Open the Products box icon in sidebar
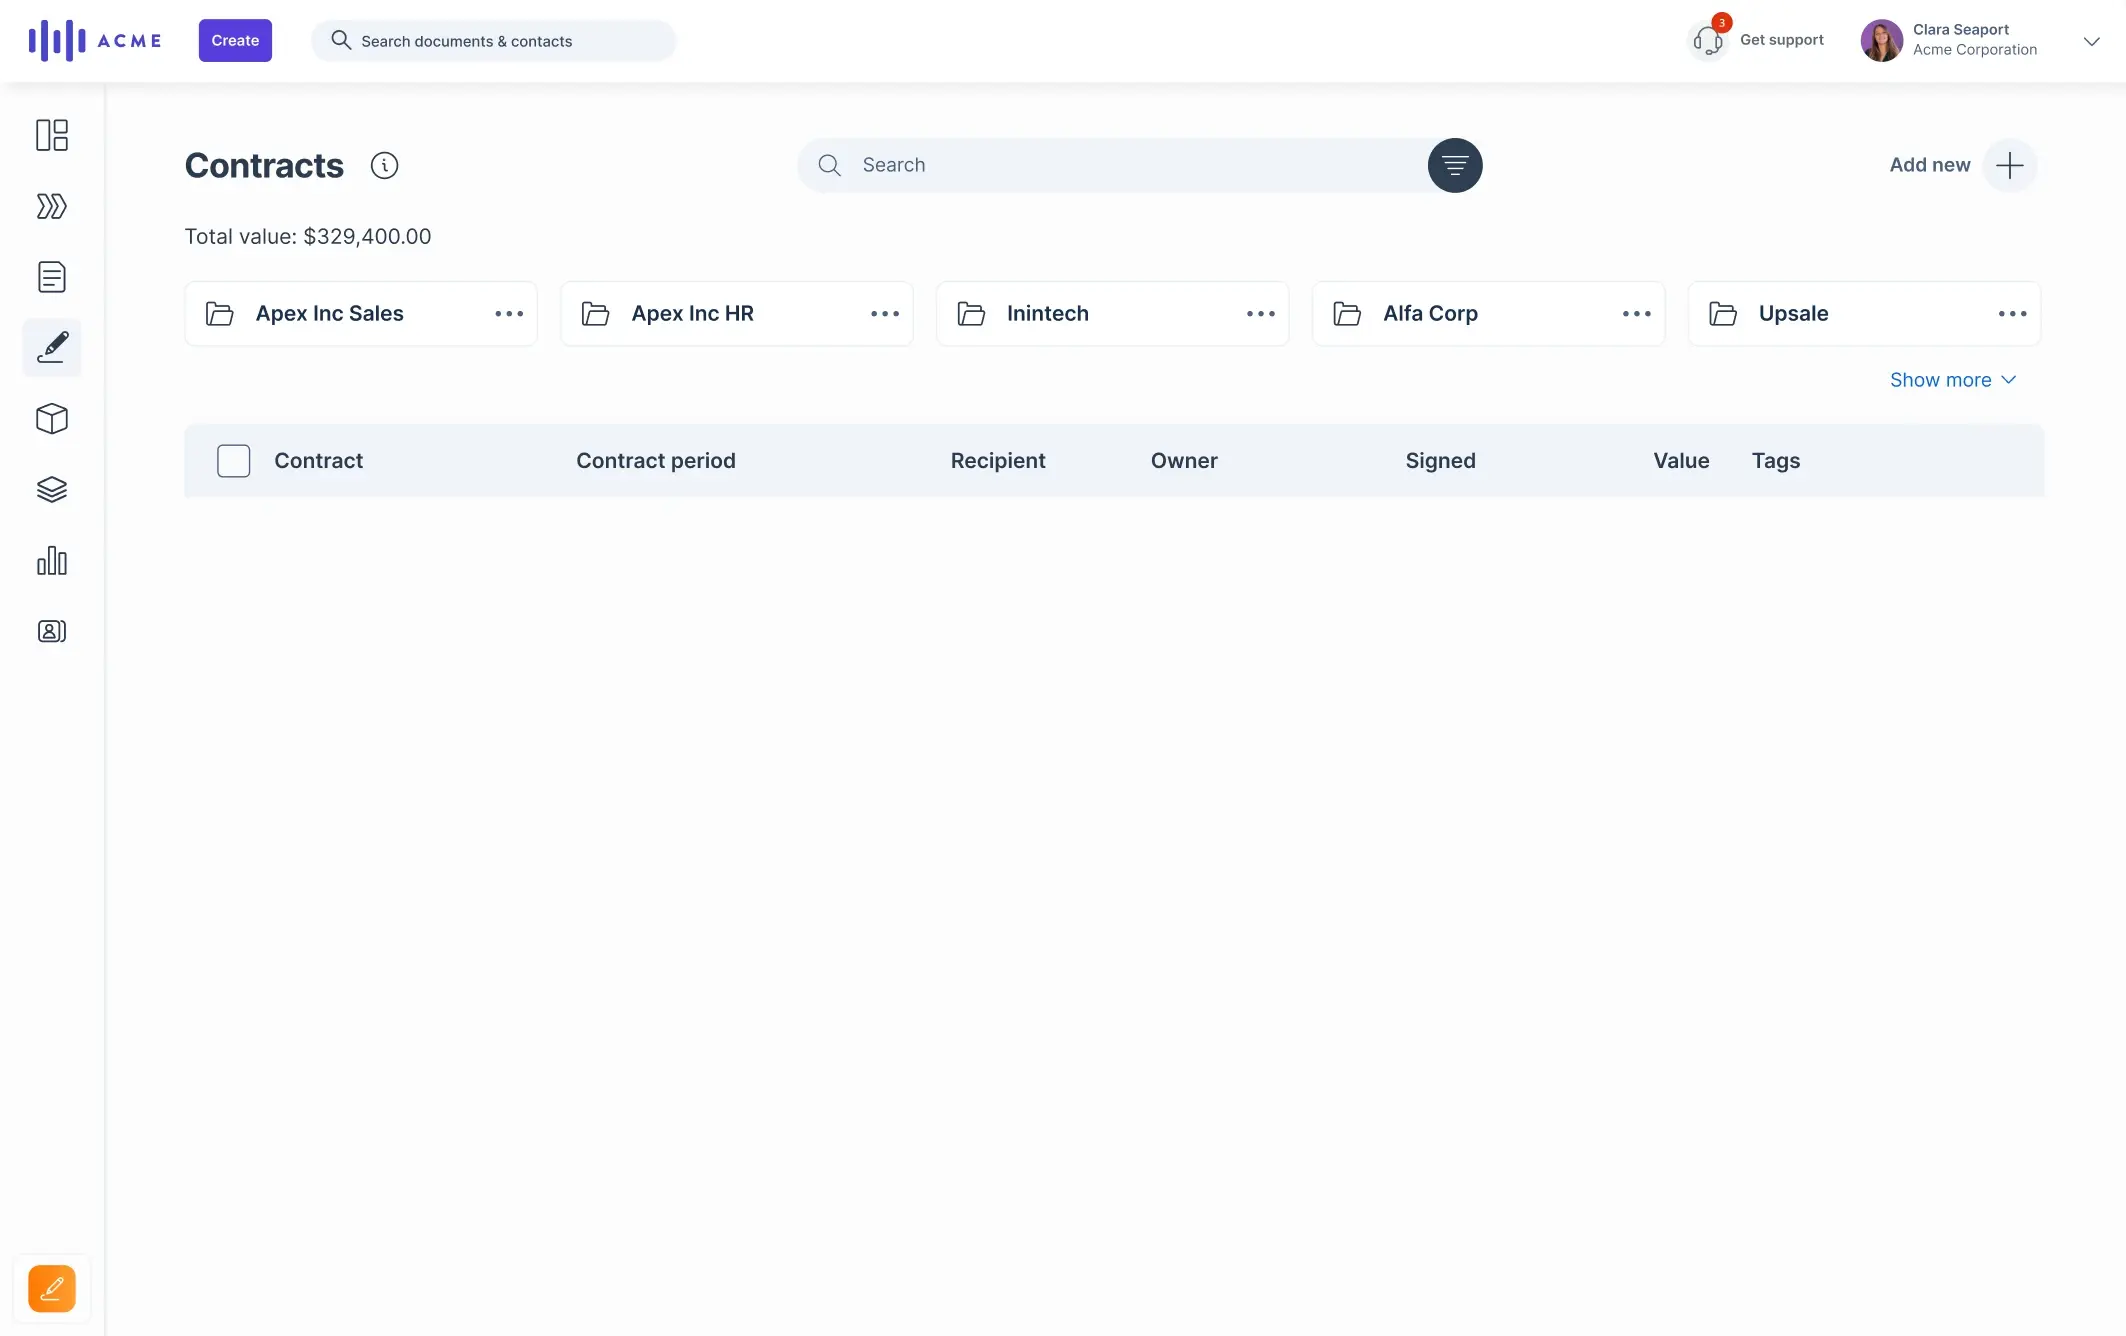Viewport: 2126px width, 1336px height. tap(52, 419)
